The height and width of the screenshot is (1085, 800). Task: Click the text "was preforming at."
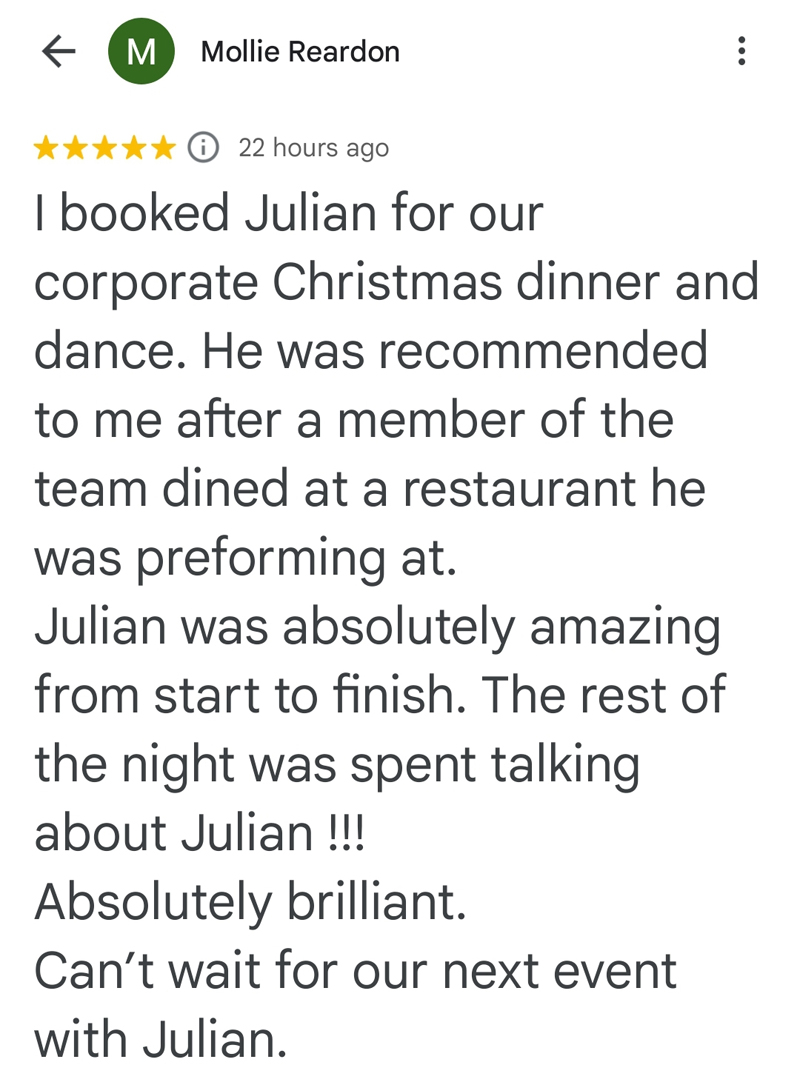[x=245, y=559]
